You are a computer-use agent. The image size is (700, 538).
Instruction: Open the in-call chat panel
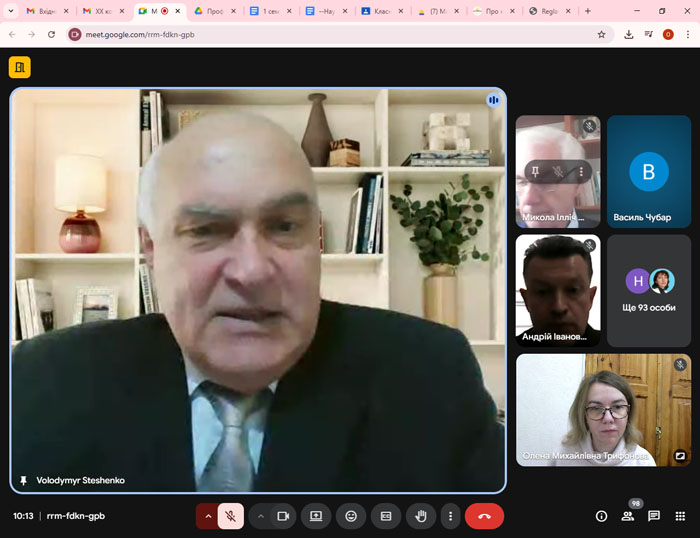654,516
